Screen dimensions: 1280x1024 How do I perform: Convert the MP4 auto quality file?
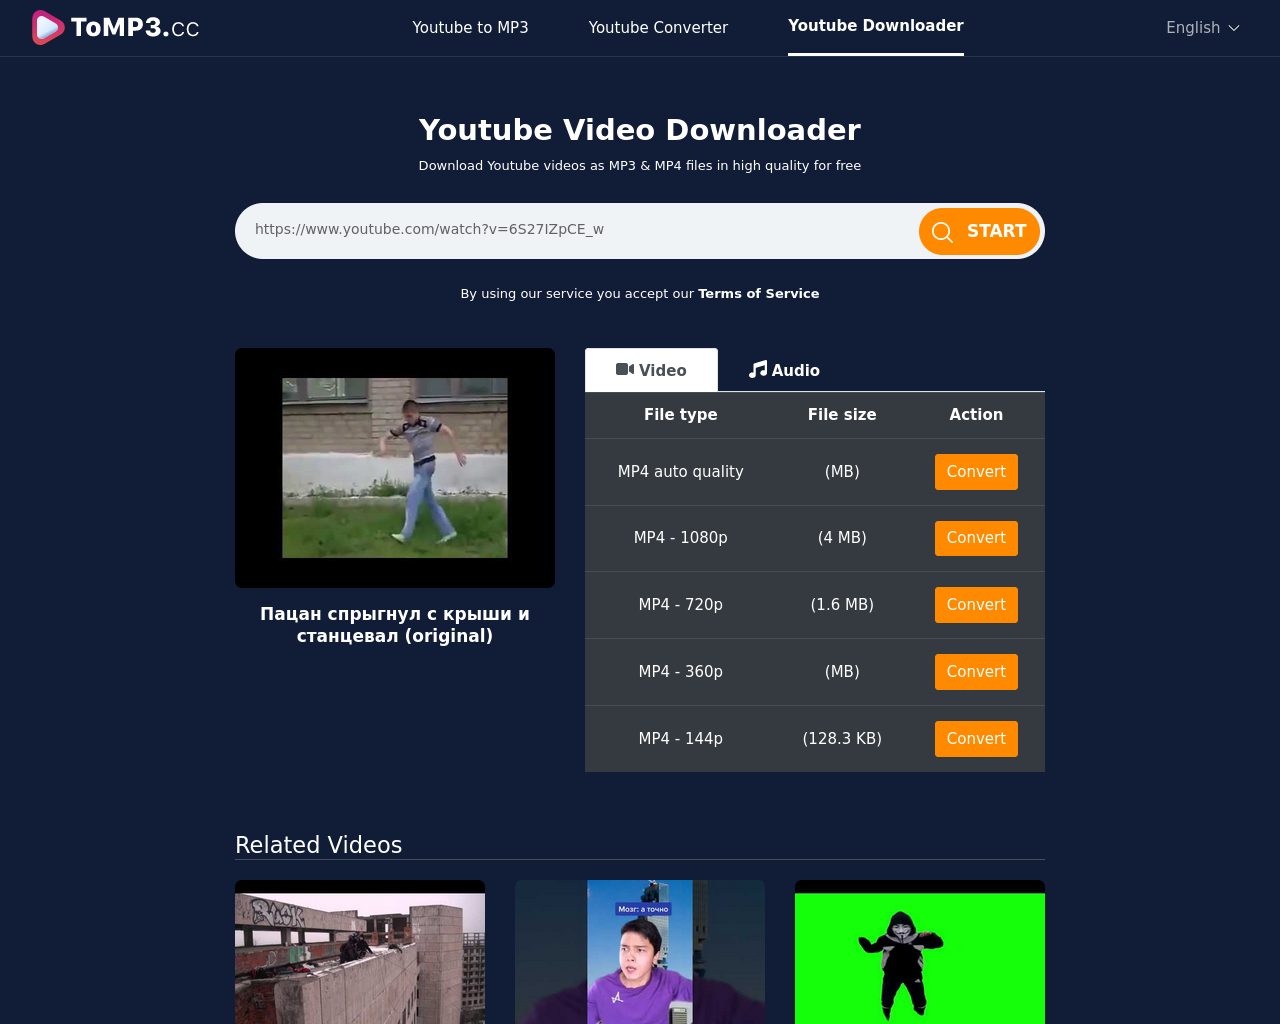pos(976,472)
